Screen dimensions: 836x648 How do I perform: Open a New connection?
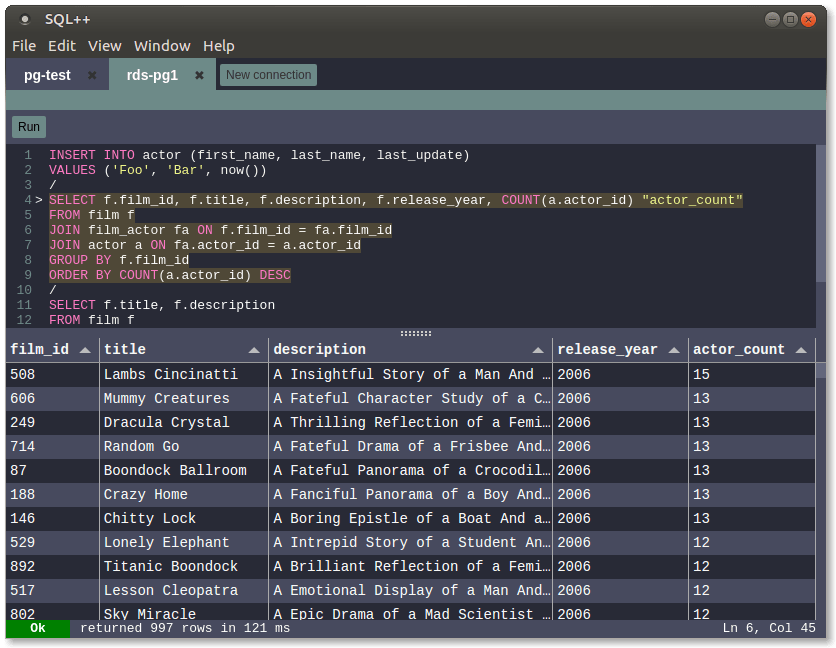[268, 75]
